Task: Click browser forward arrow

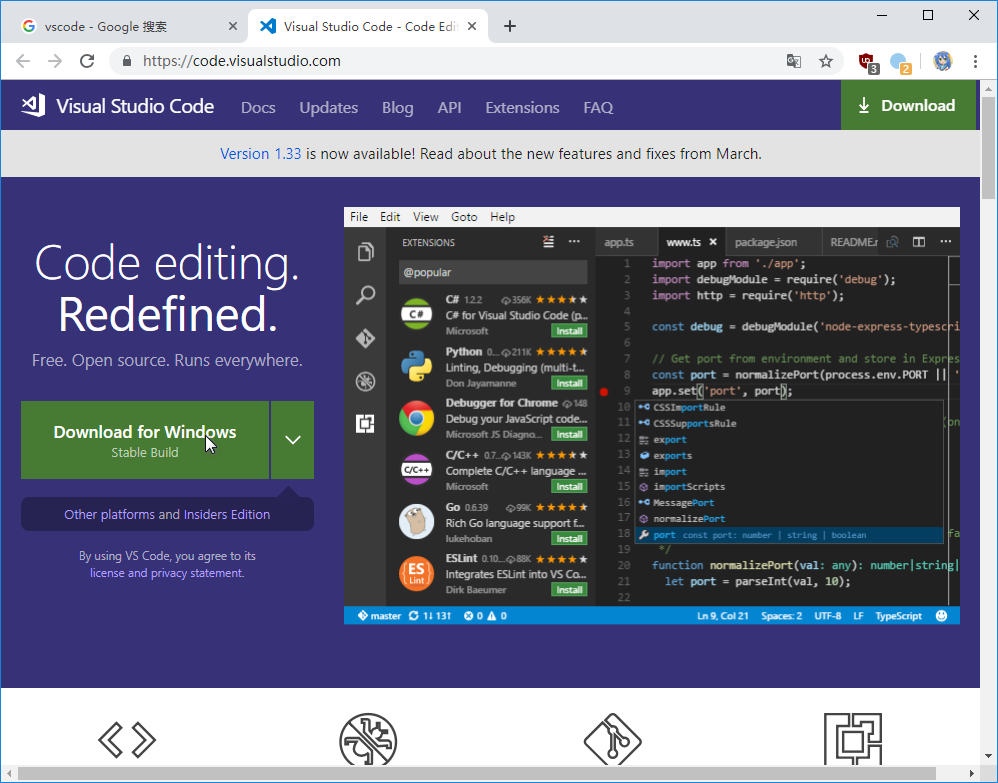Action: pos(55,61)
